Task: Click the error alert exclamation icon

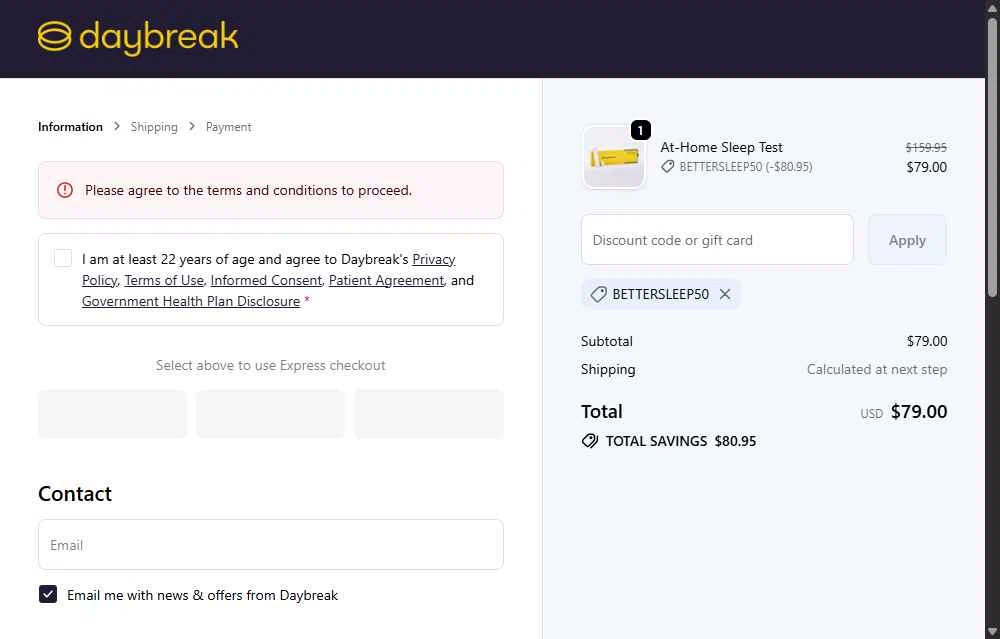Action: [65, 190]
